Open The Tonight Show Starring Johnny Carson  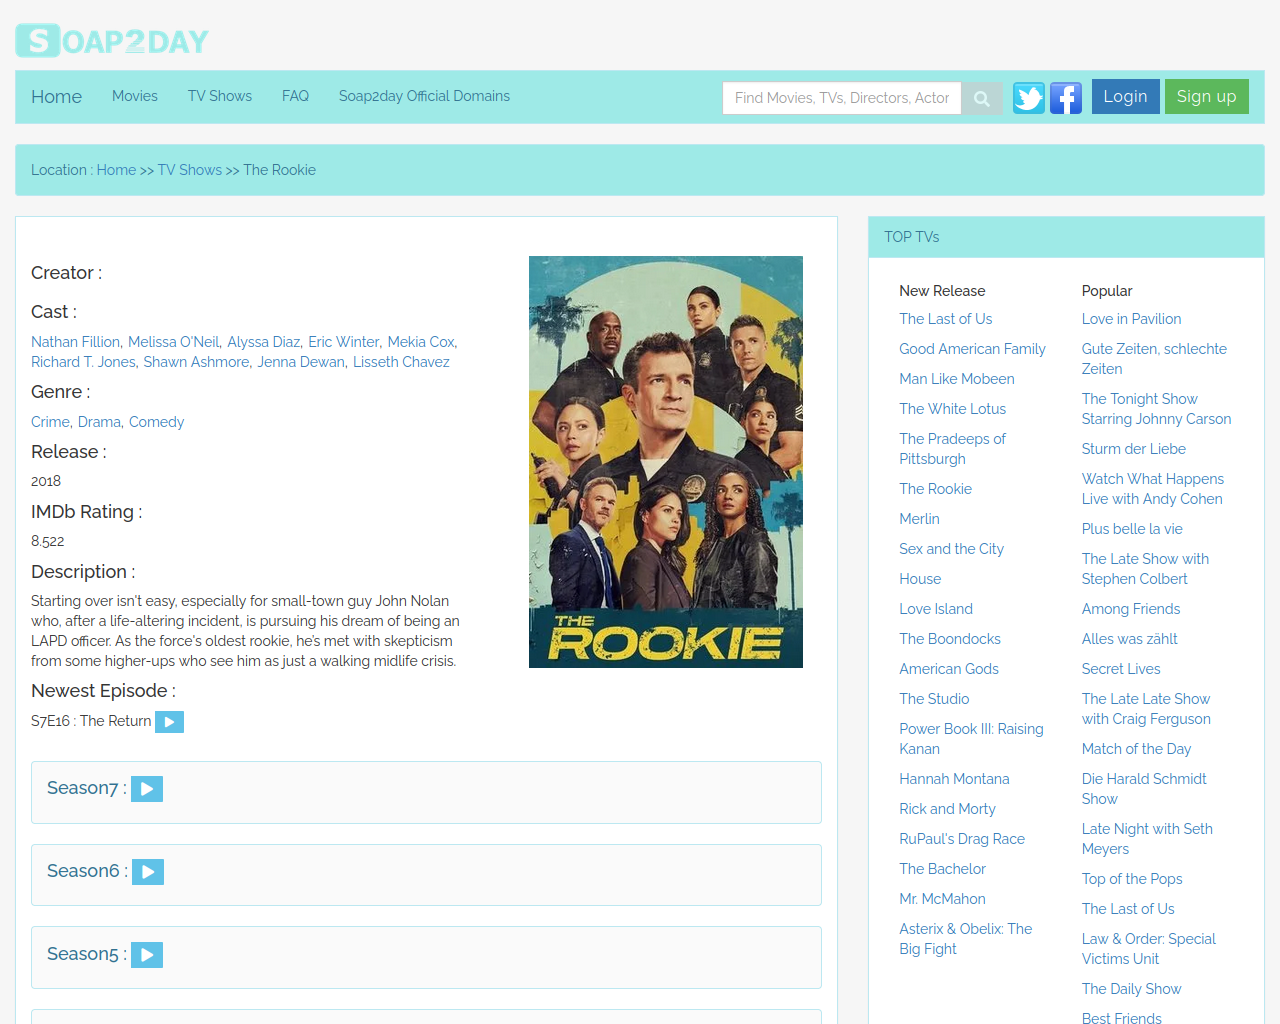click(1156, 409)
